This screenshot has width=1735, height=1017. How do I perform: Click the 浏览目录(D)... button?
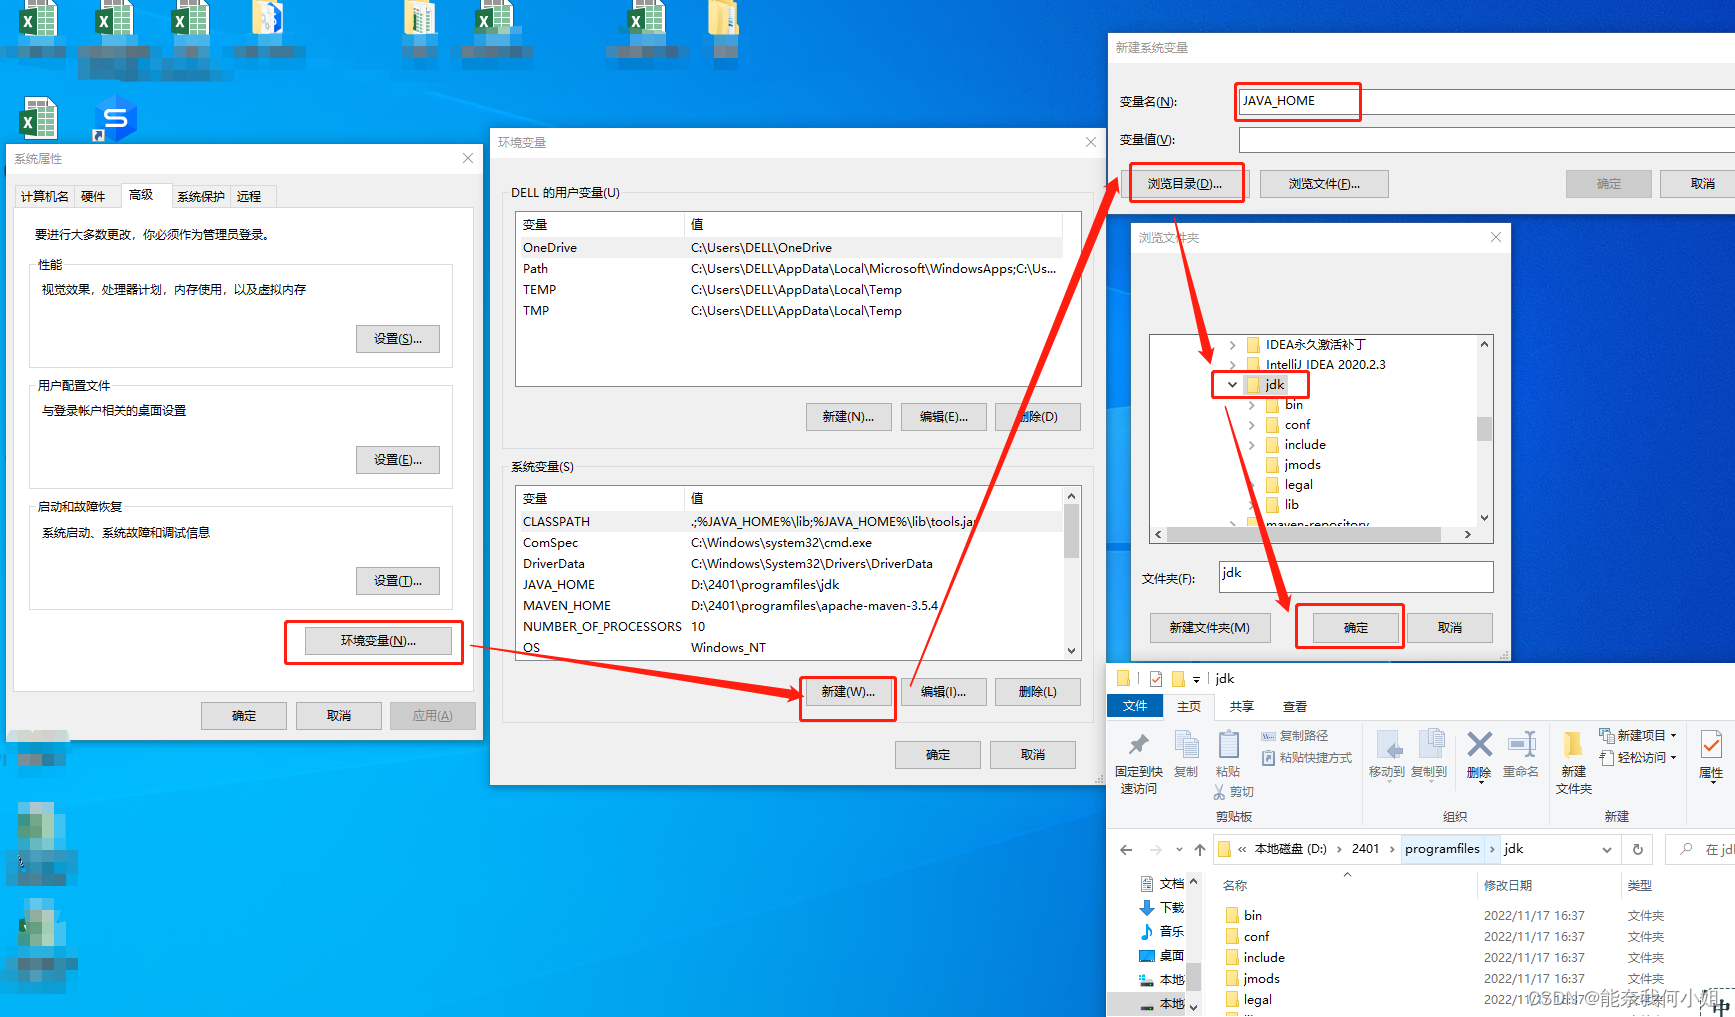1187,183
